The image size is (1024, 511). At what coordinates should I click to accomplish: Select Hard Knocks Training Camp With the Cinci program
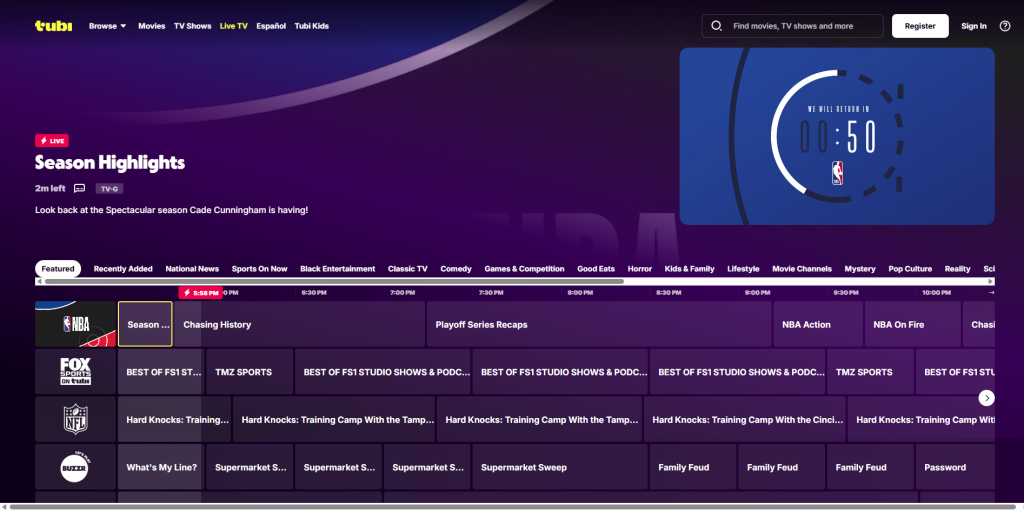click(x=744, y=420)
